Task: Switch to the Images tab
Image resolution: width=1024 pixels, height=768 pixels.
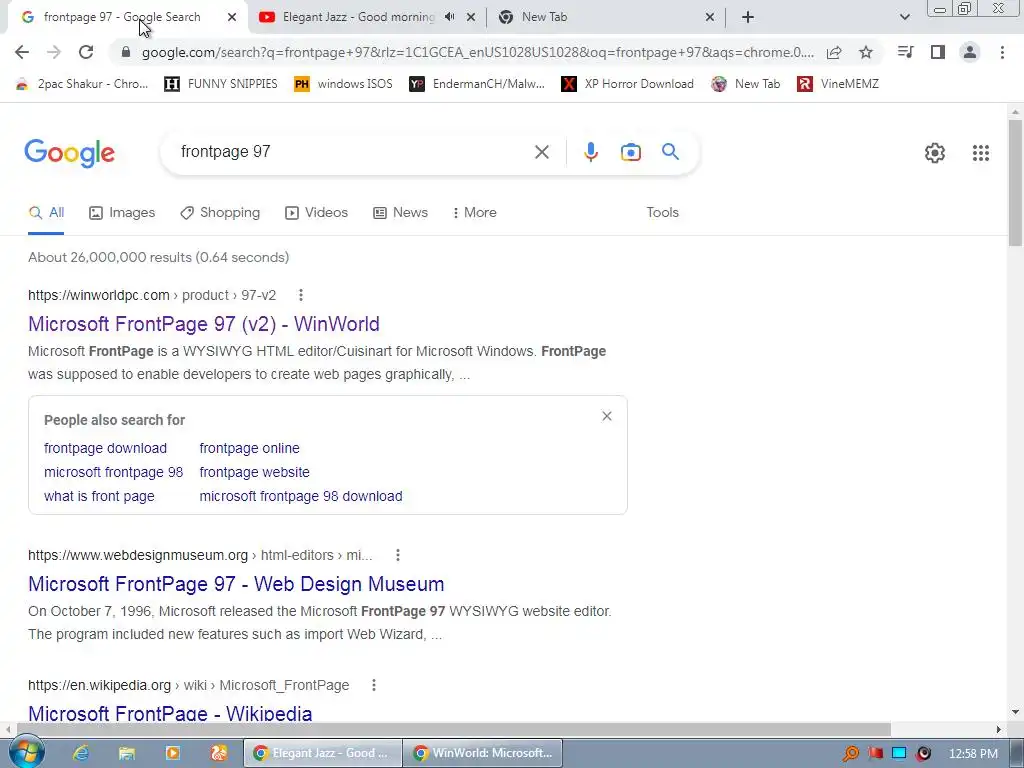Action: pyautogui.click(x=122, y=212)
